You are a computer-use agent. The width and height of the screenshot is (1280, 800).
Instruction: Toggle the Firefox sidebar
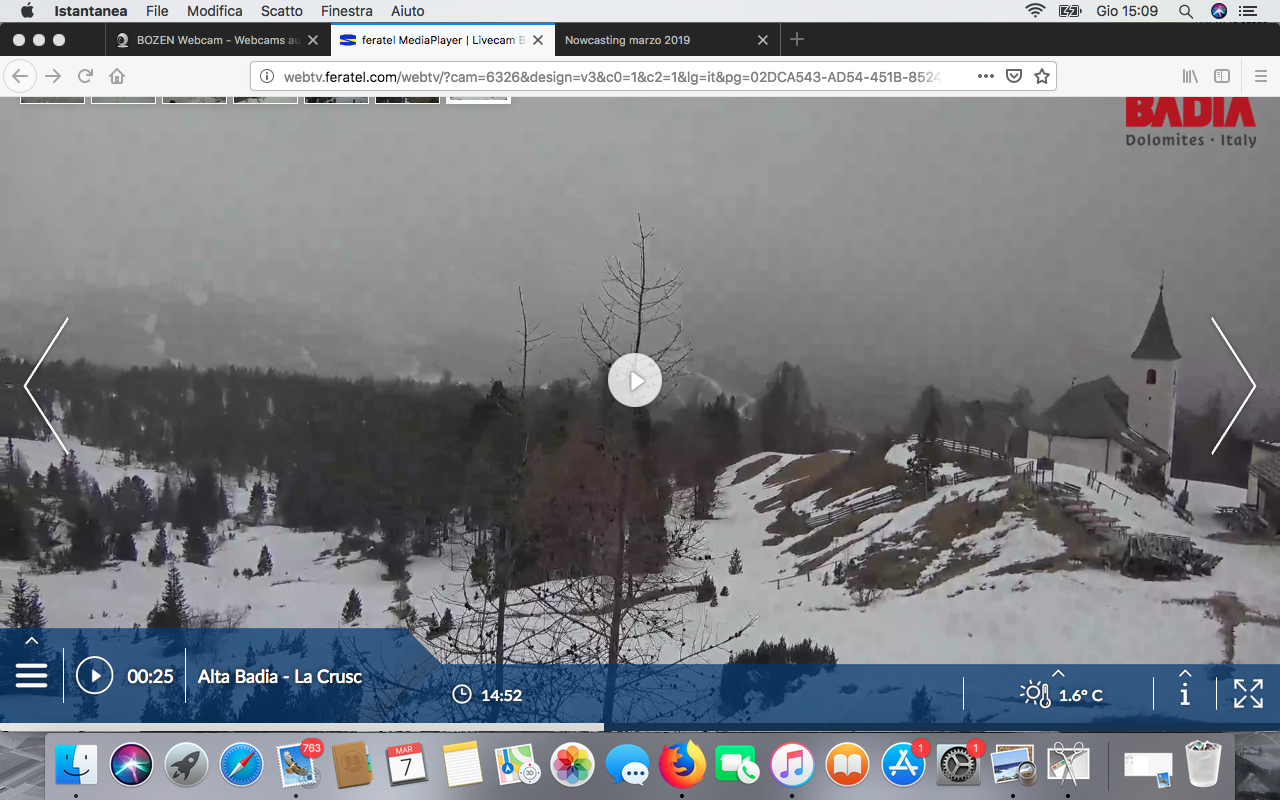click(1222, 76)
